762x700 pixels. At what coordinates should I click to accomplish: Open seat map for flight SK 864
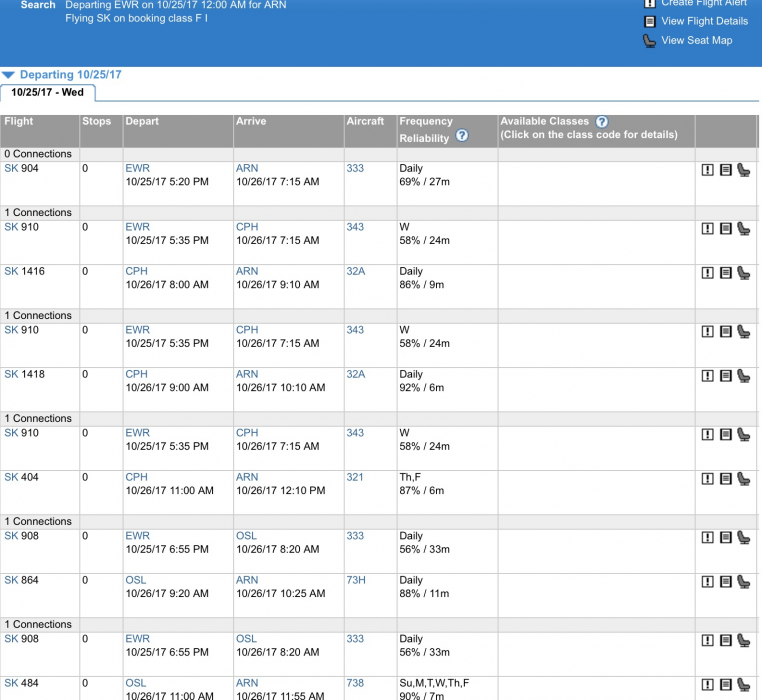[x=743, y=582]
